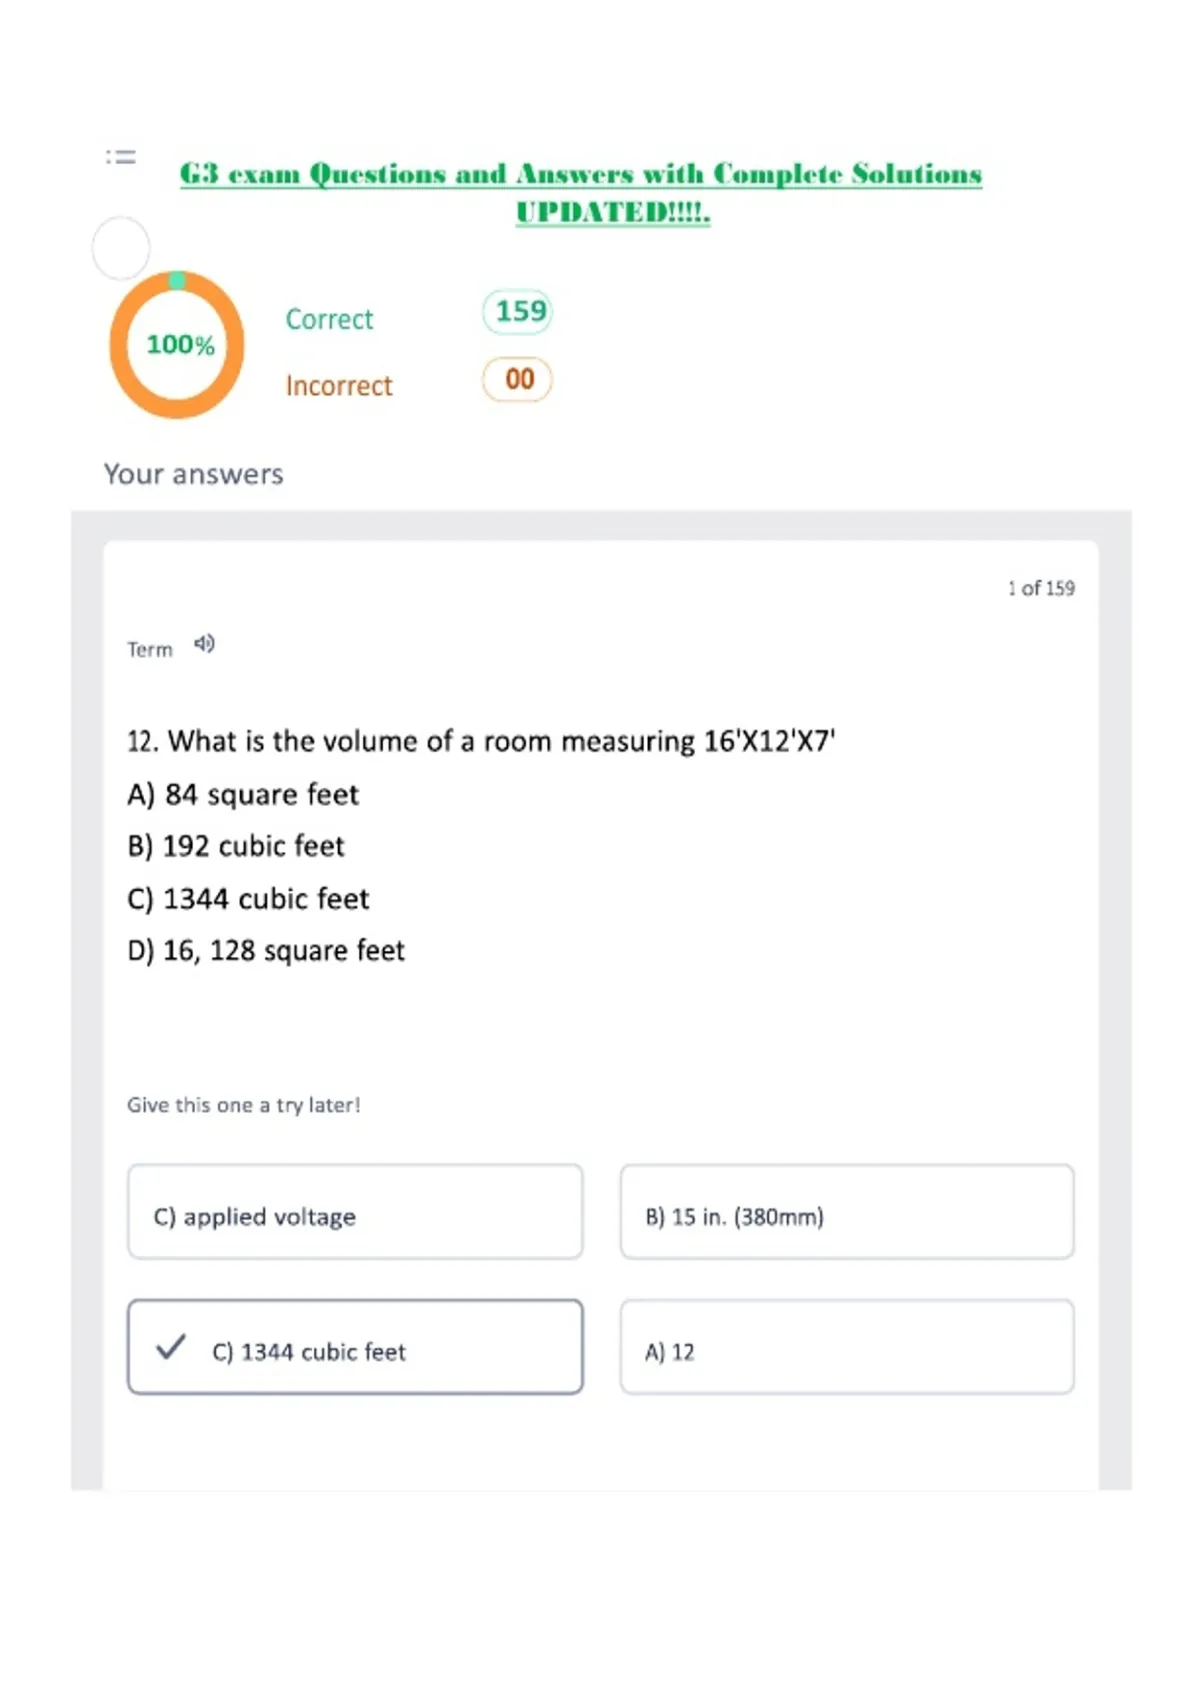Click the Correct label

tap(329, 319)
